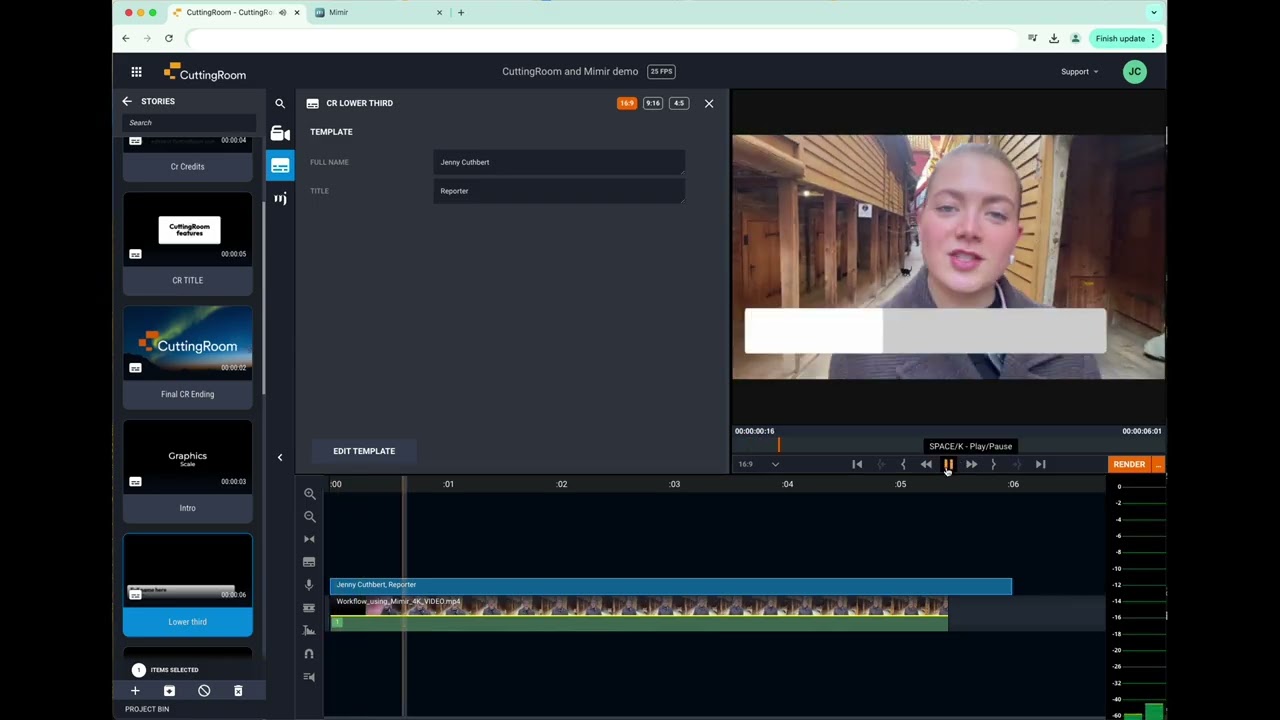Image resolution: width=1280 pixels, height=720 pixels.
Task: Select the Jenny Cuthbert, Reporter graphic clip
Action: pos(671,586)
